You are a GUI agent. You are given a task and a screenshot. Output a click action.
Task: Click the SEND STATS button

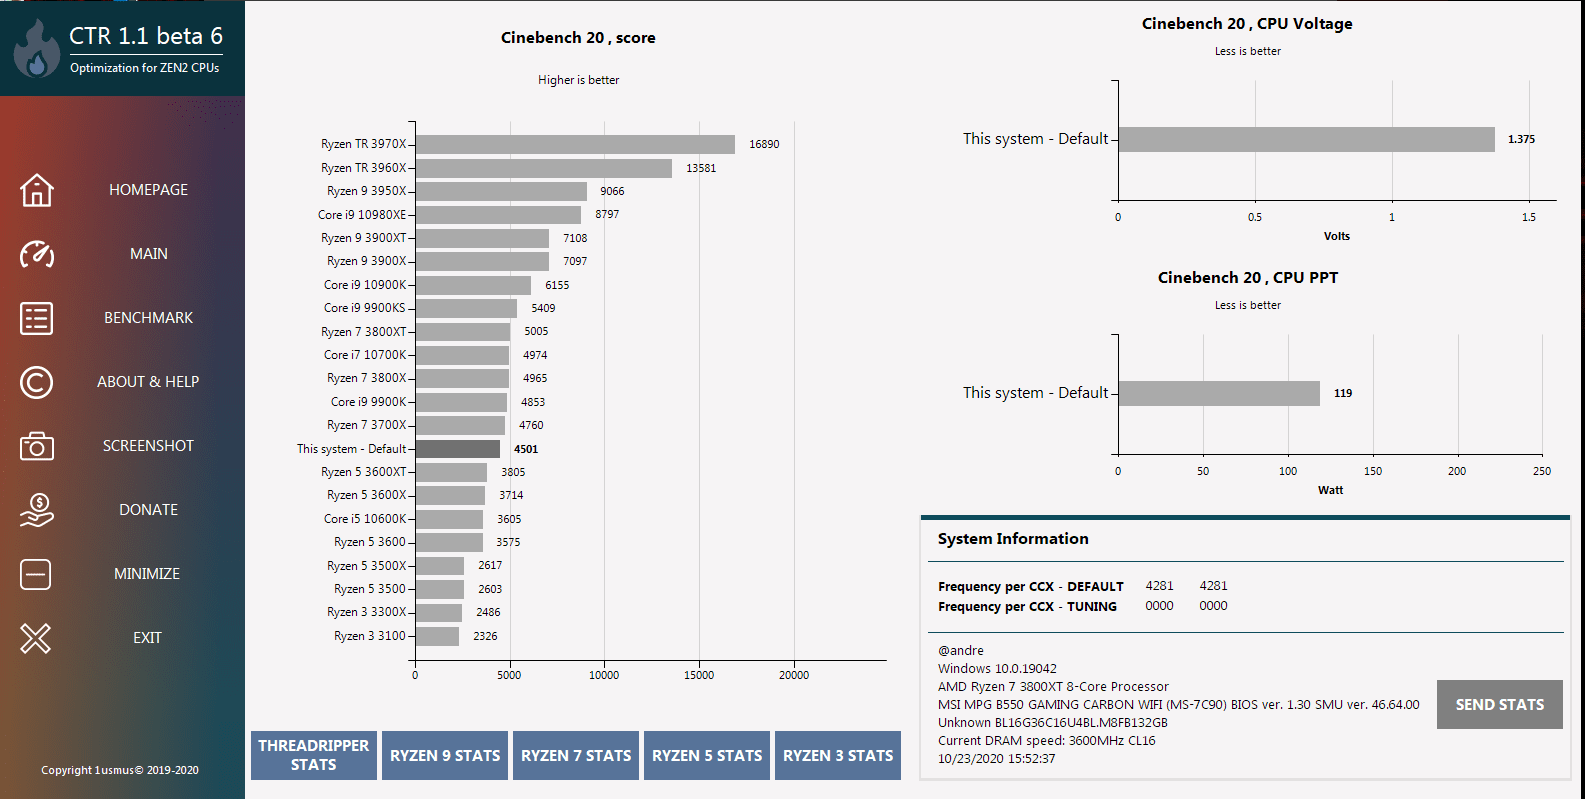click(x=1500, y=705)
